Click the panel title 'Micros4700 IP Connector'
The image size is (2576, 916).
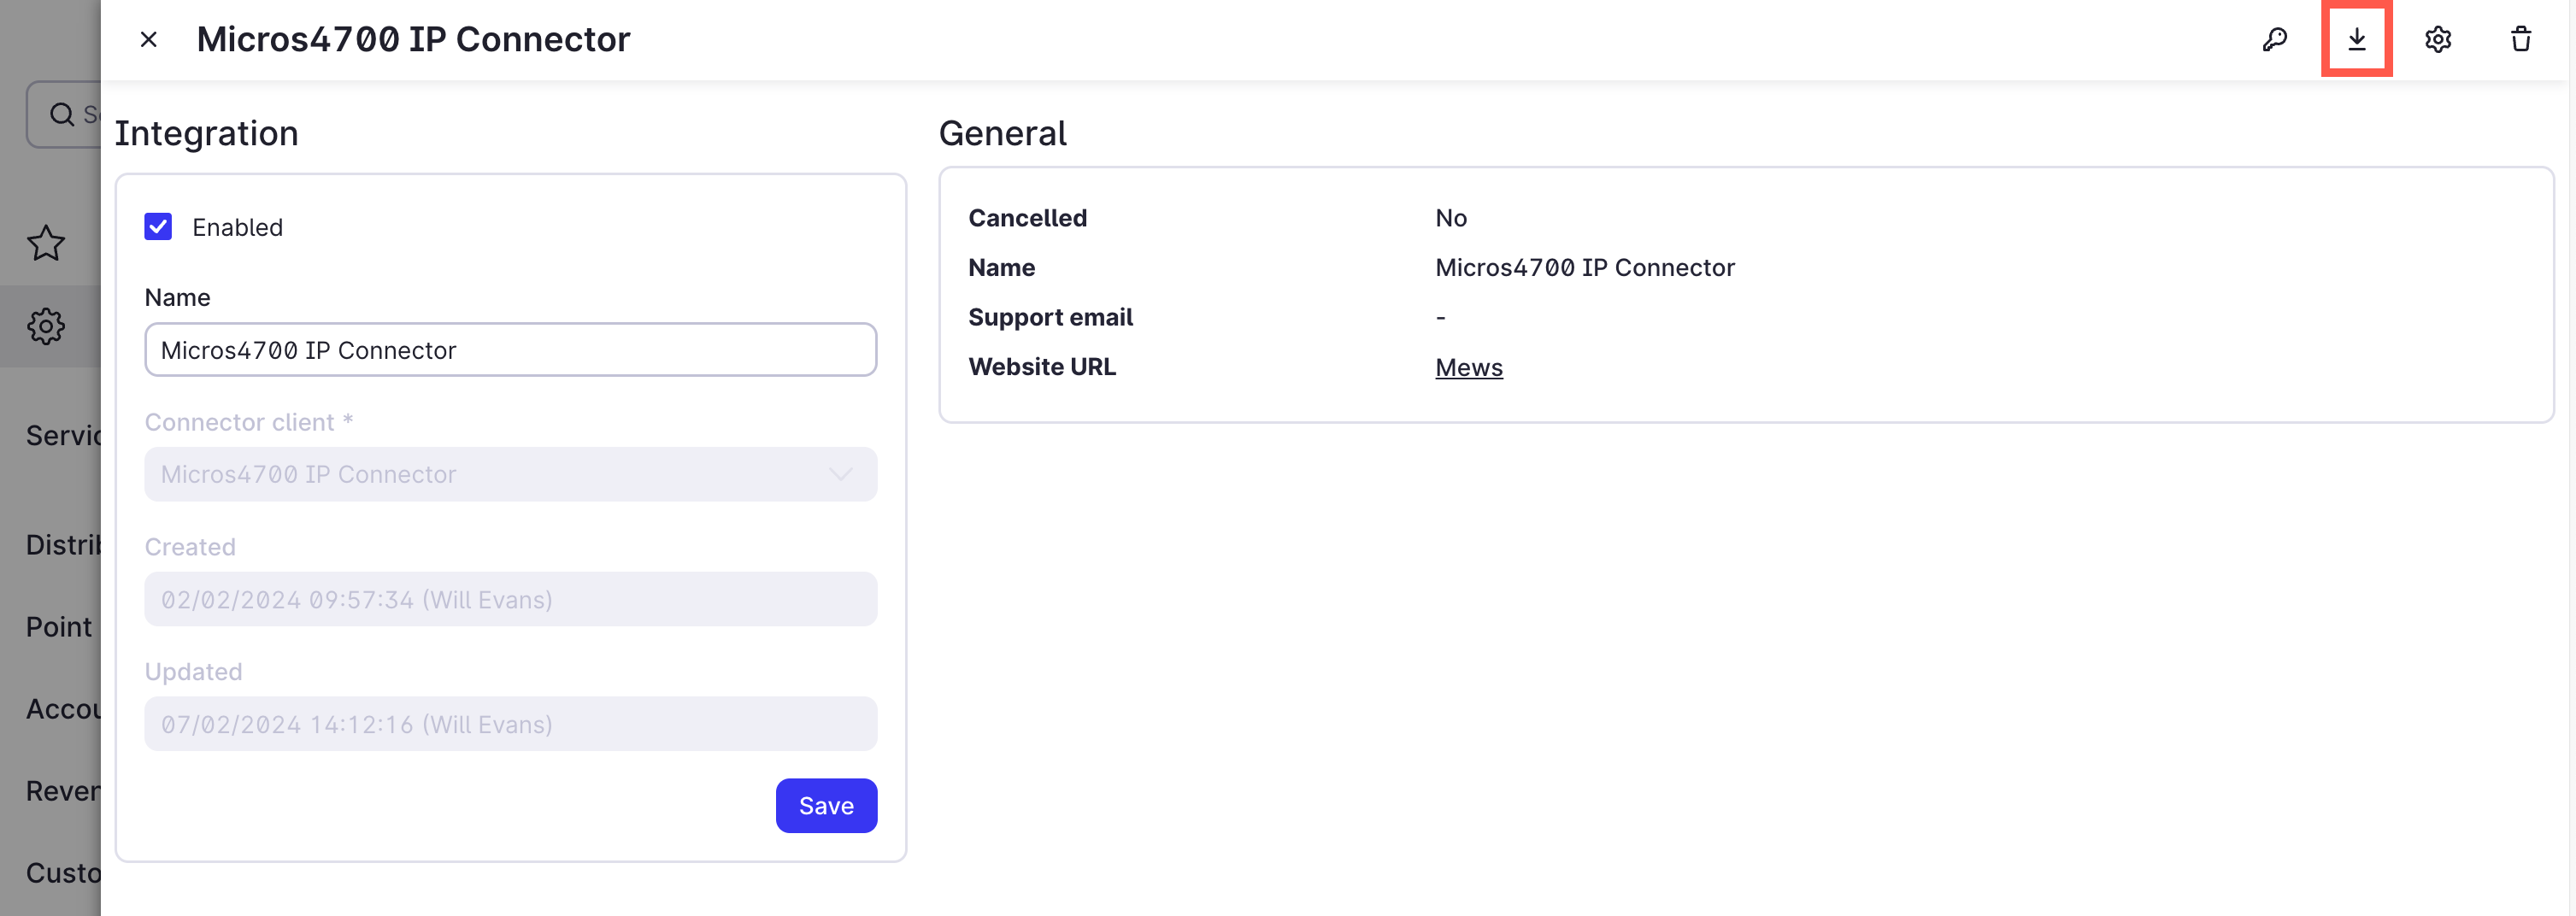(413, 40)
